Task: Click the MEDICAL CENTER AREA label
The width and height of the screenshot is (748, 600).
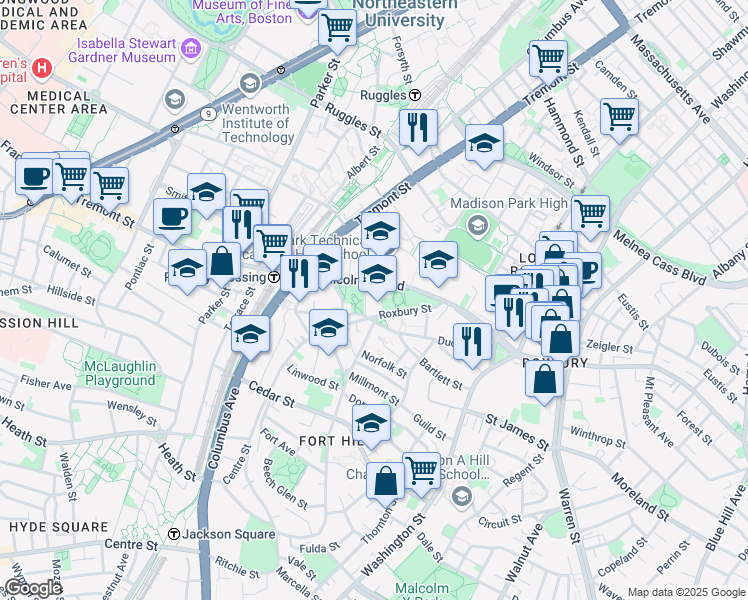Action: 59,103
